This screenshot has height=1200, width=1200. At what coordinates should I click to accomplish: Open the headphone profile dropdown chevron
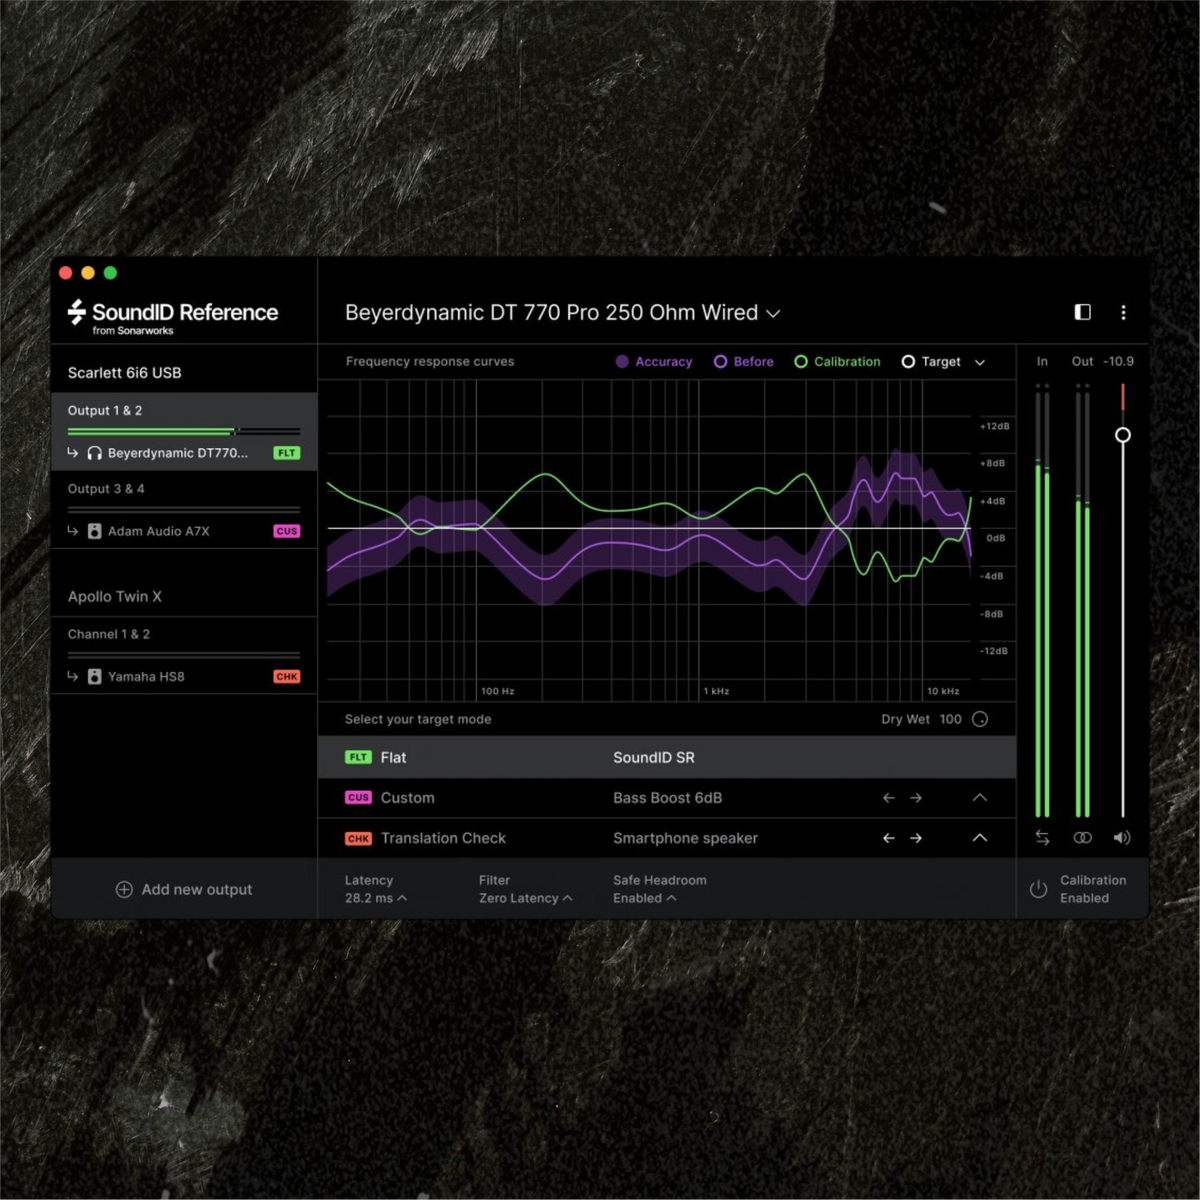(x=773, y=313)
